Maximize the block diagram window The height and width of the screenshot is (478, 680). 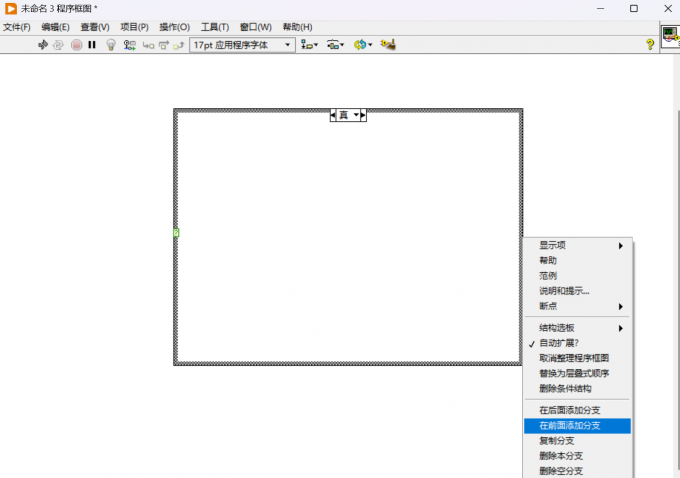tap(634, 8)
